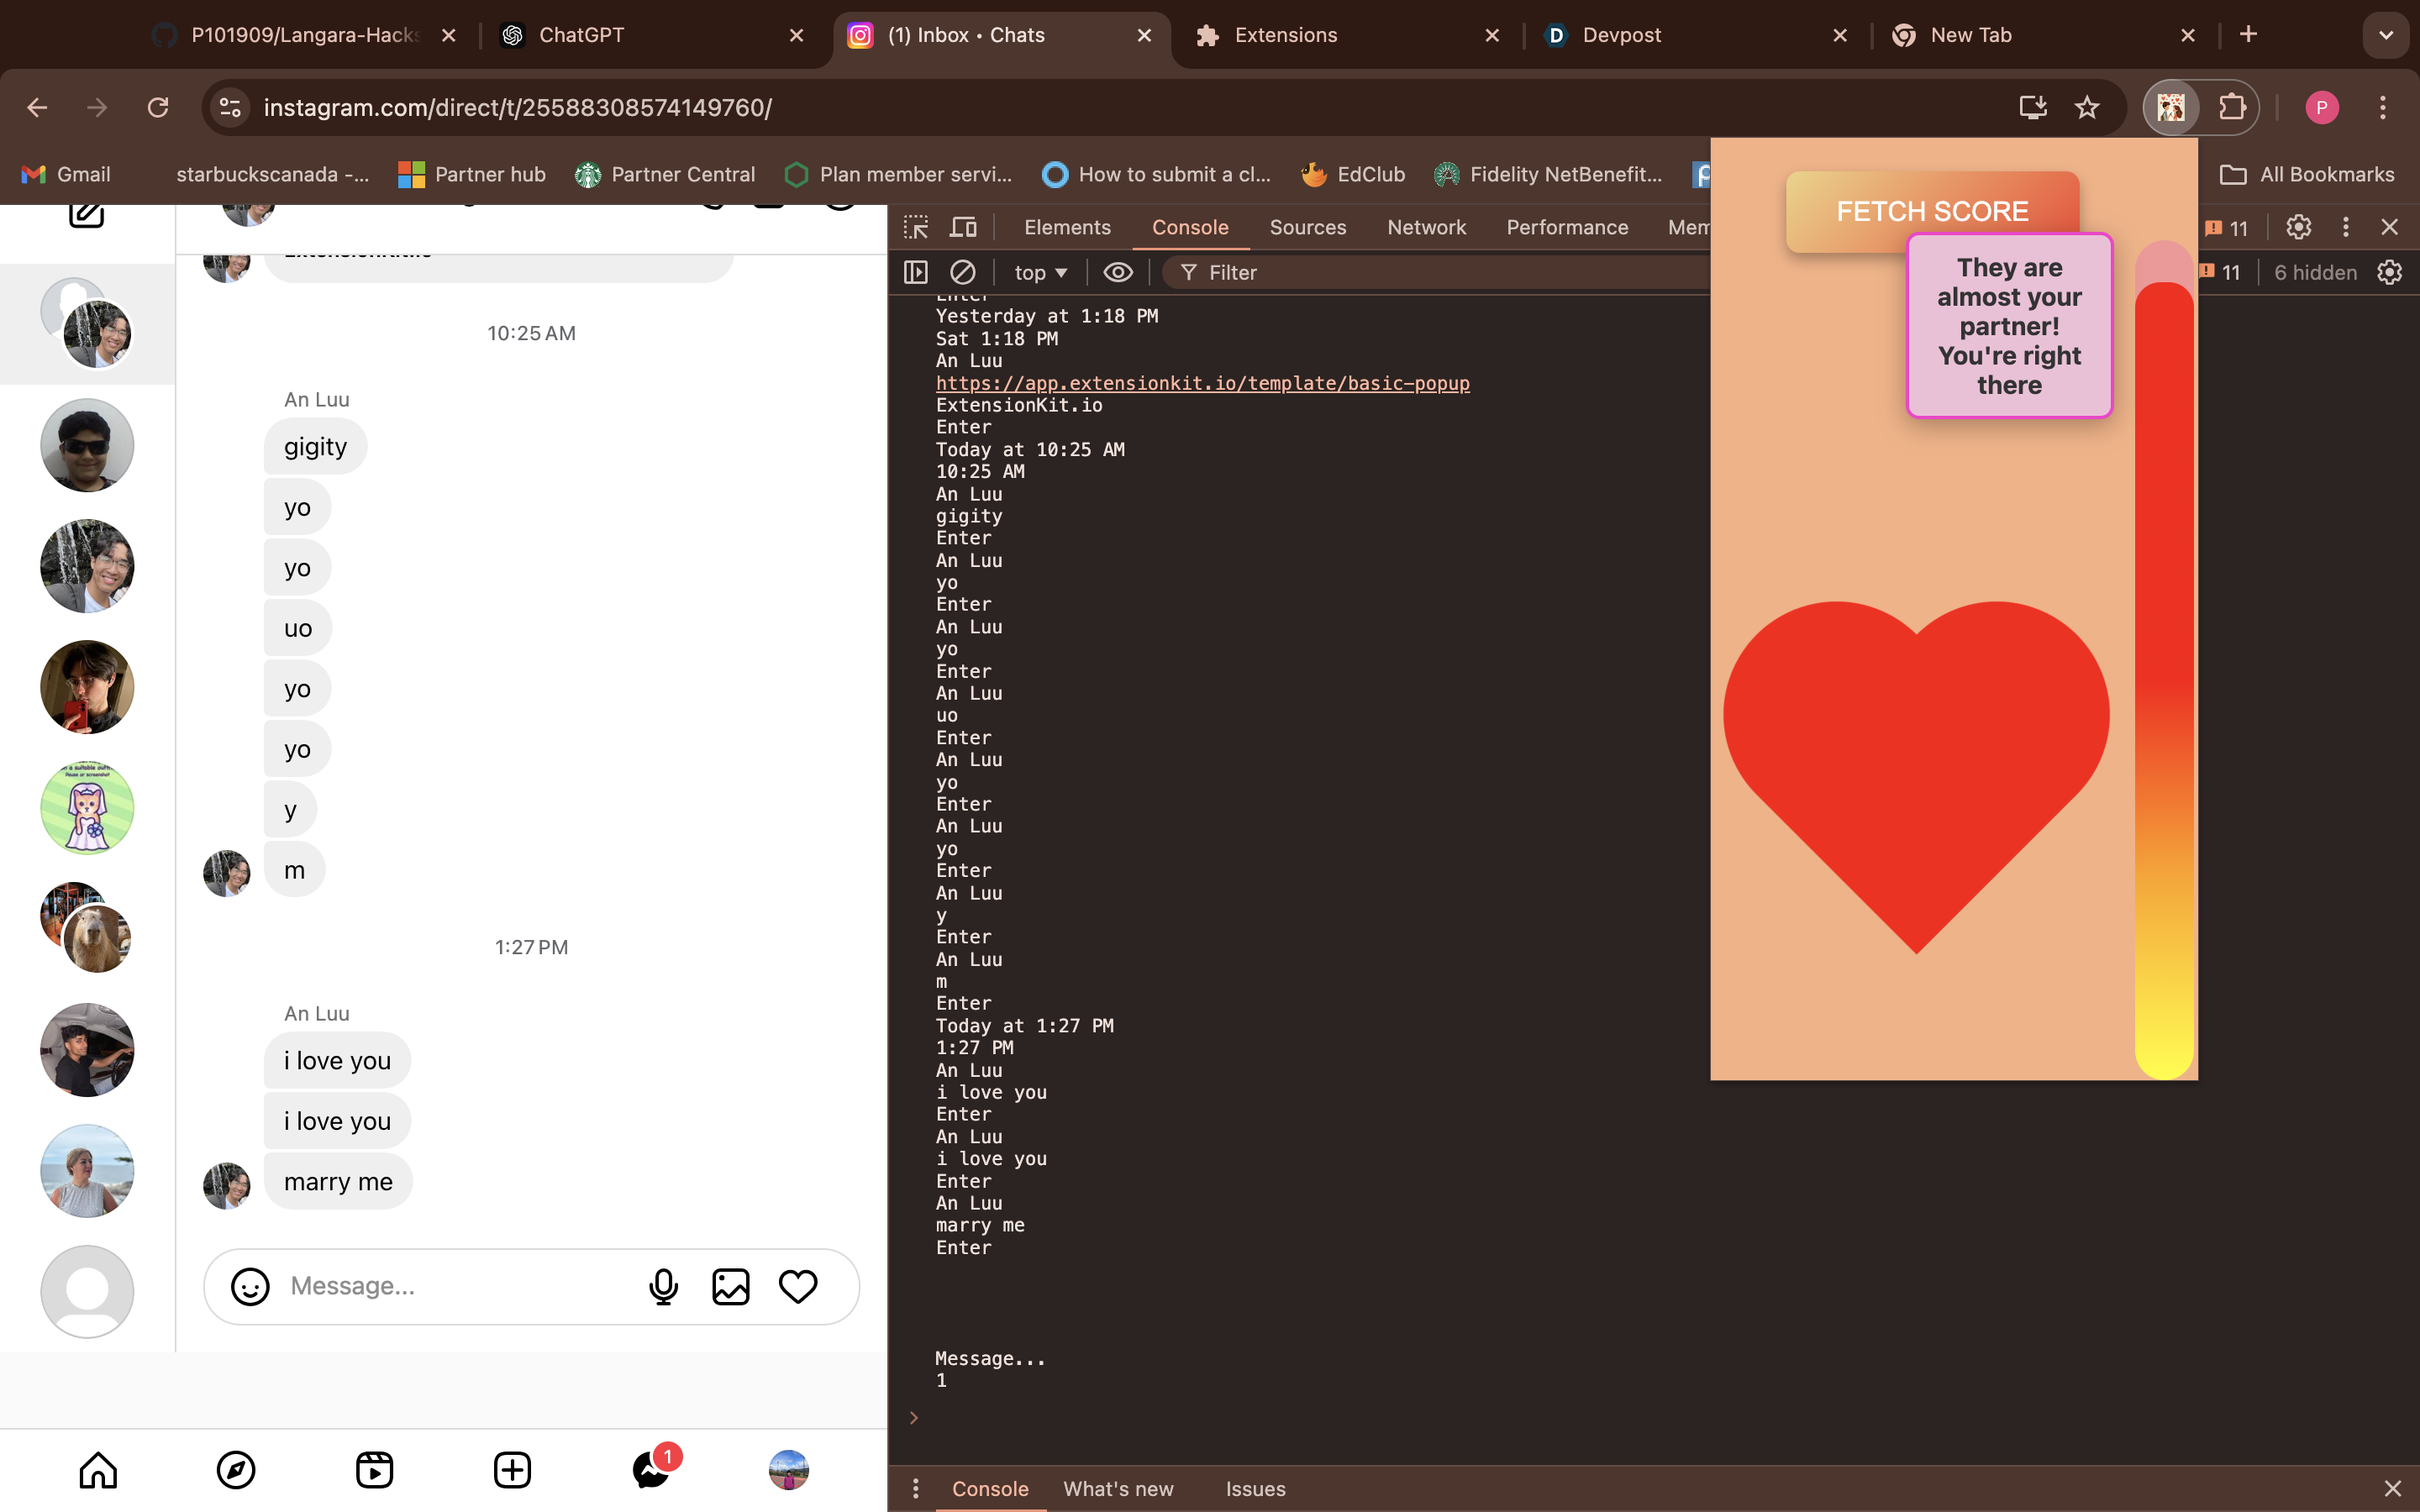Viewport: 2420px width, 1512px height.
Task: Expand the top JavaScript context dropdown
Action: pyautogui.click(x=1040, y=272)
